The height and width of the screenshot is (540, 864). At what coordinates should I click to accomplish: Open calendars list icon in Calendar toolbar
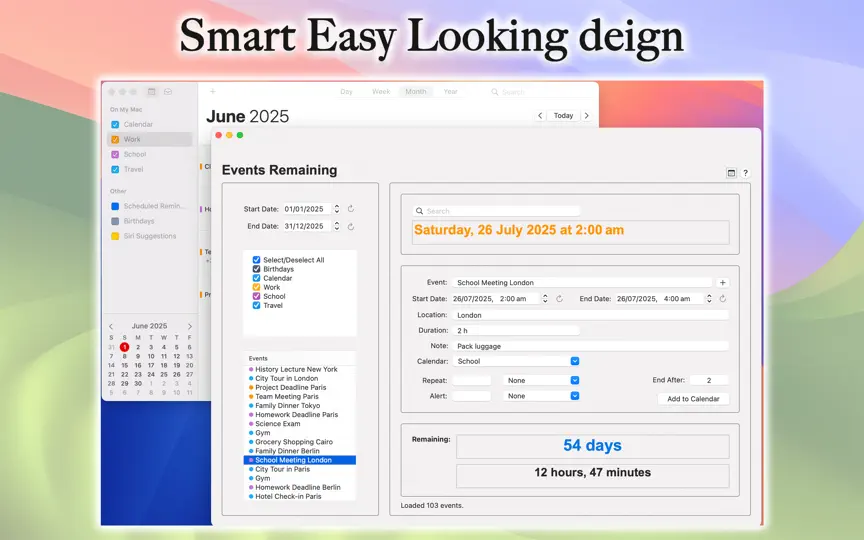[x=152, y=91]
